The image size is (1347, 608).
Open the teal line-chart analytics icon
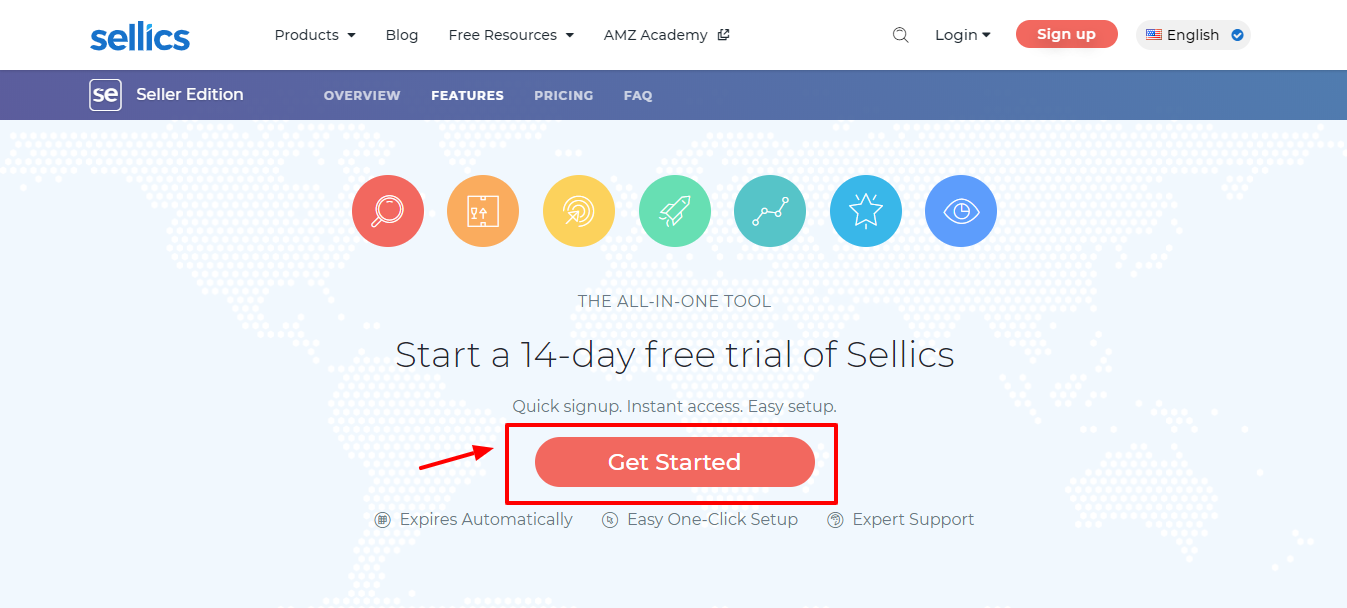770,210
